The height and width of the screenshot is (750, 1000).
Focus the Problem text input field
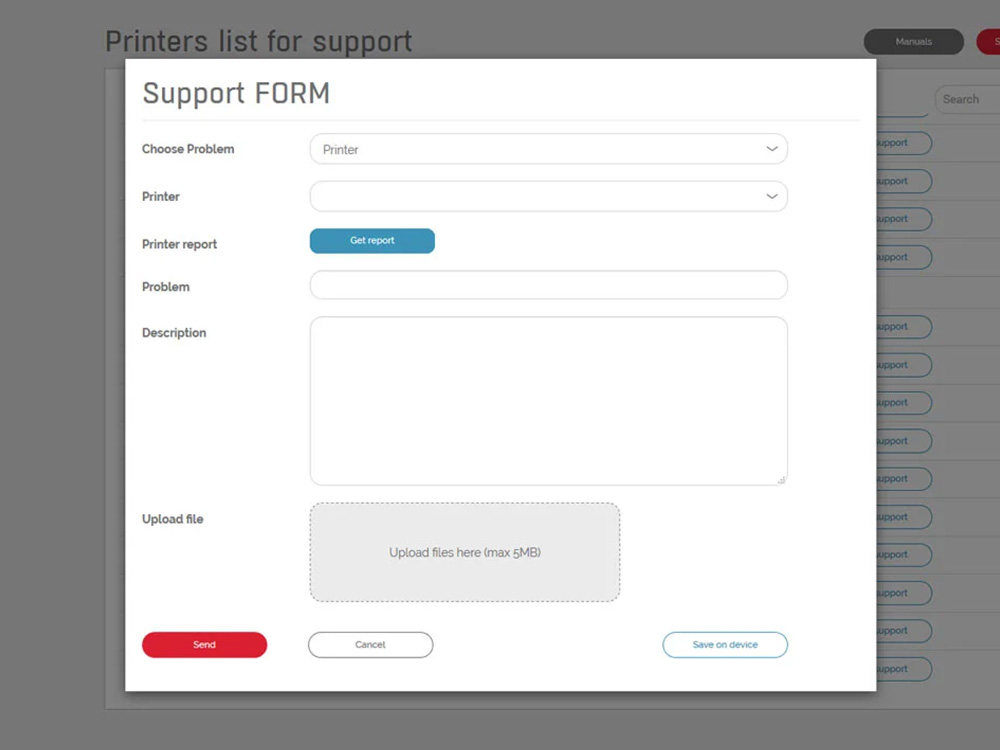[548, 285]
